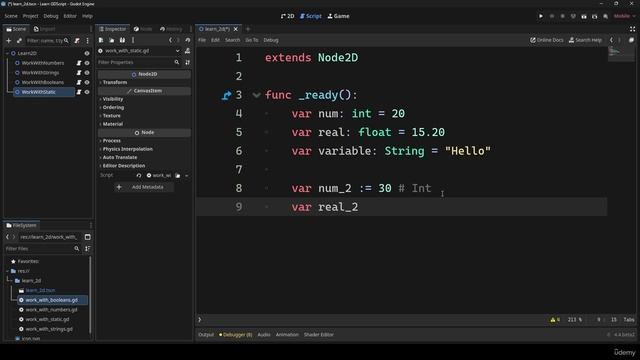
Task: Toggle visibility of Learn2D root node
Action: [x=87, y=53]
